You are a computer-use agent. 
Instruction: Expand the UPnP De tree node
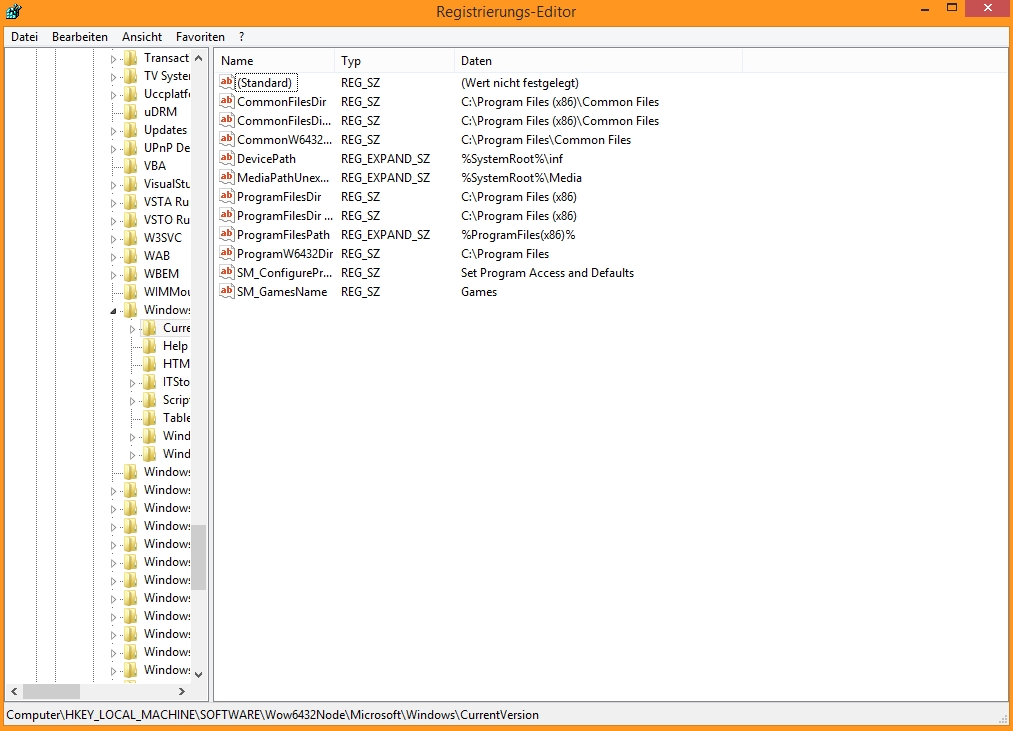point(113,149)
